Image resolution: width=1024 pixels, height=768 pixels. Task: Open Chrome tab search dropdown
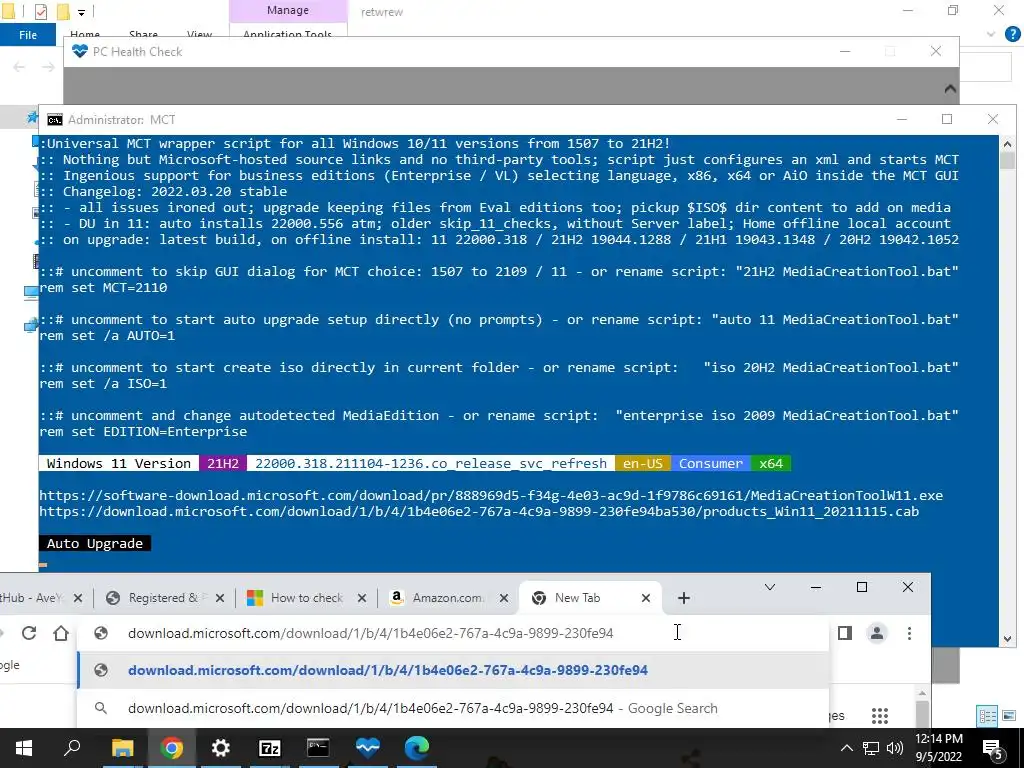tap(770, 587)
